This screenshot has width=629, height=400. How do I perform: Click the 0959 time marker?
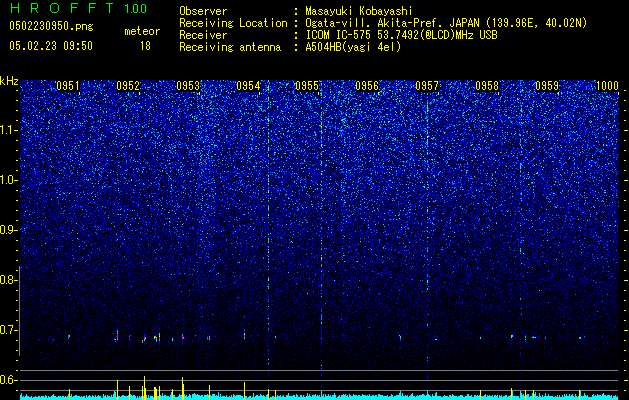pos(547,86)
